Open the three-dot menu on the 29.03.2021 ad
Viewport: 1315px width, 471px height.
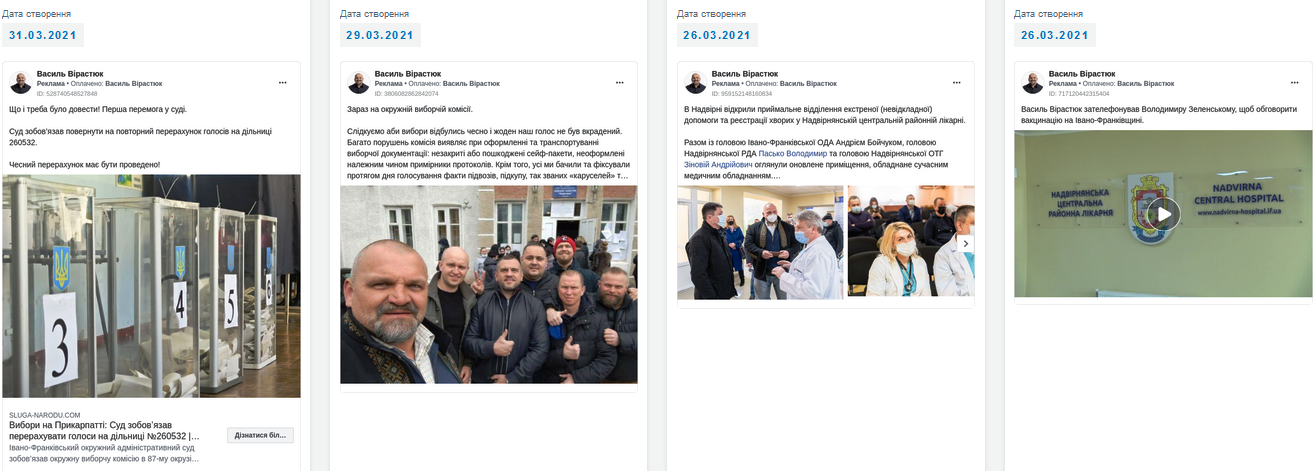[x=621, y=82]
